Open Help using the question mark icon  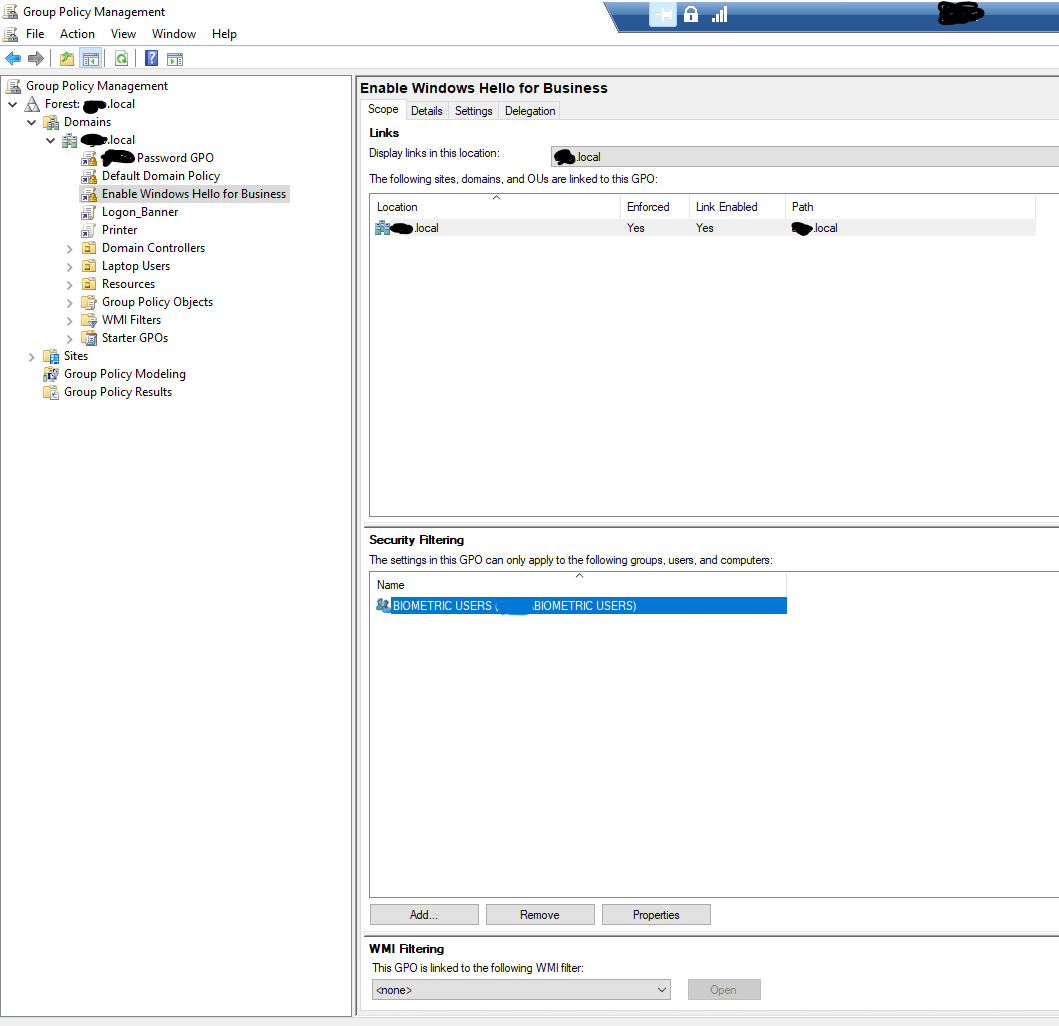tap(151, 59)
